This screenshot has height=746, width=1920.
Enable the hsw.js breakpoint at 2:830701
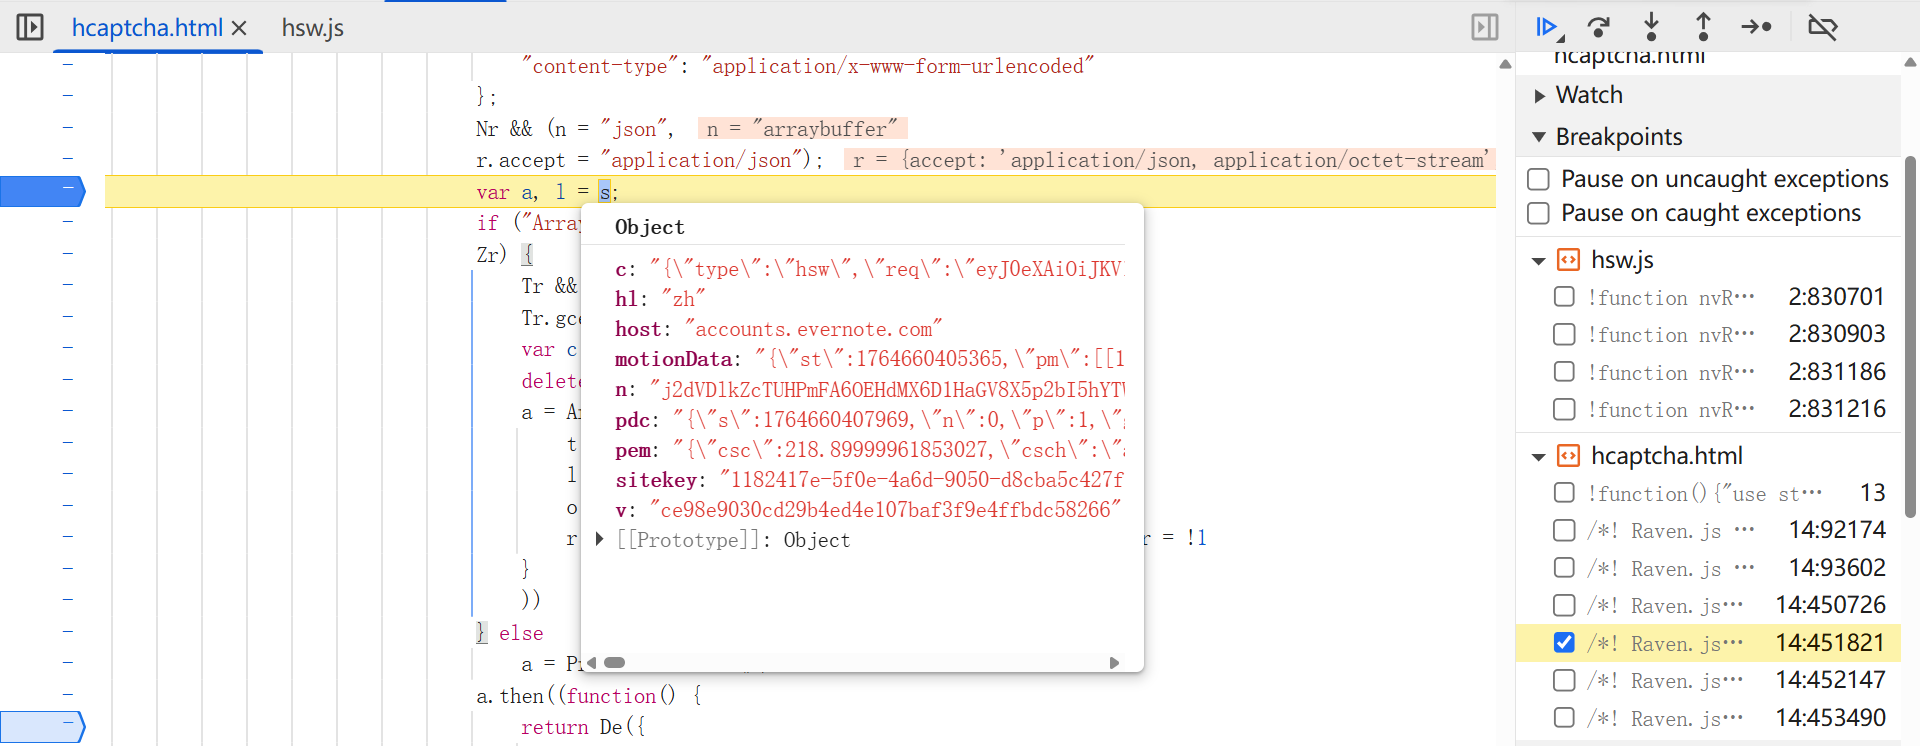[1564, 297]
